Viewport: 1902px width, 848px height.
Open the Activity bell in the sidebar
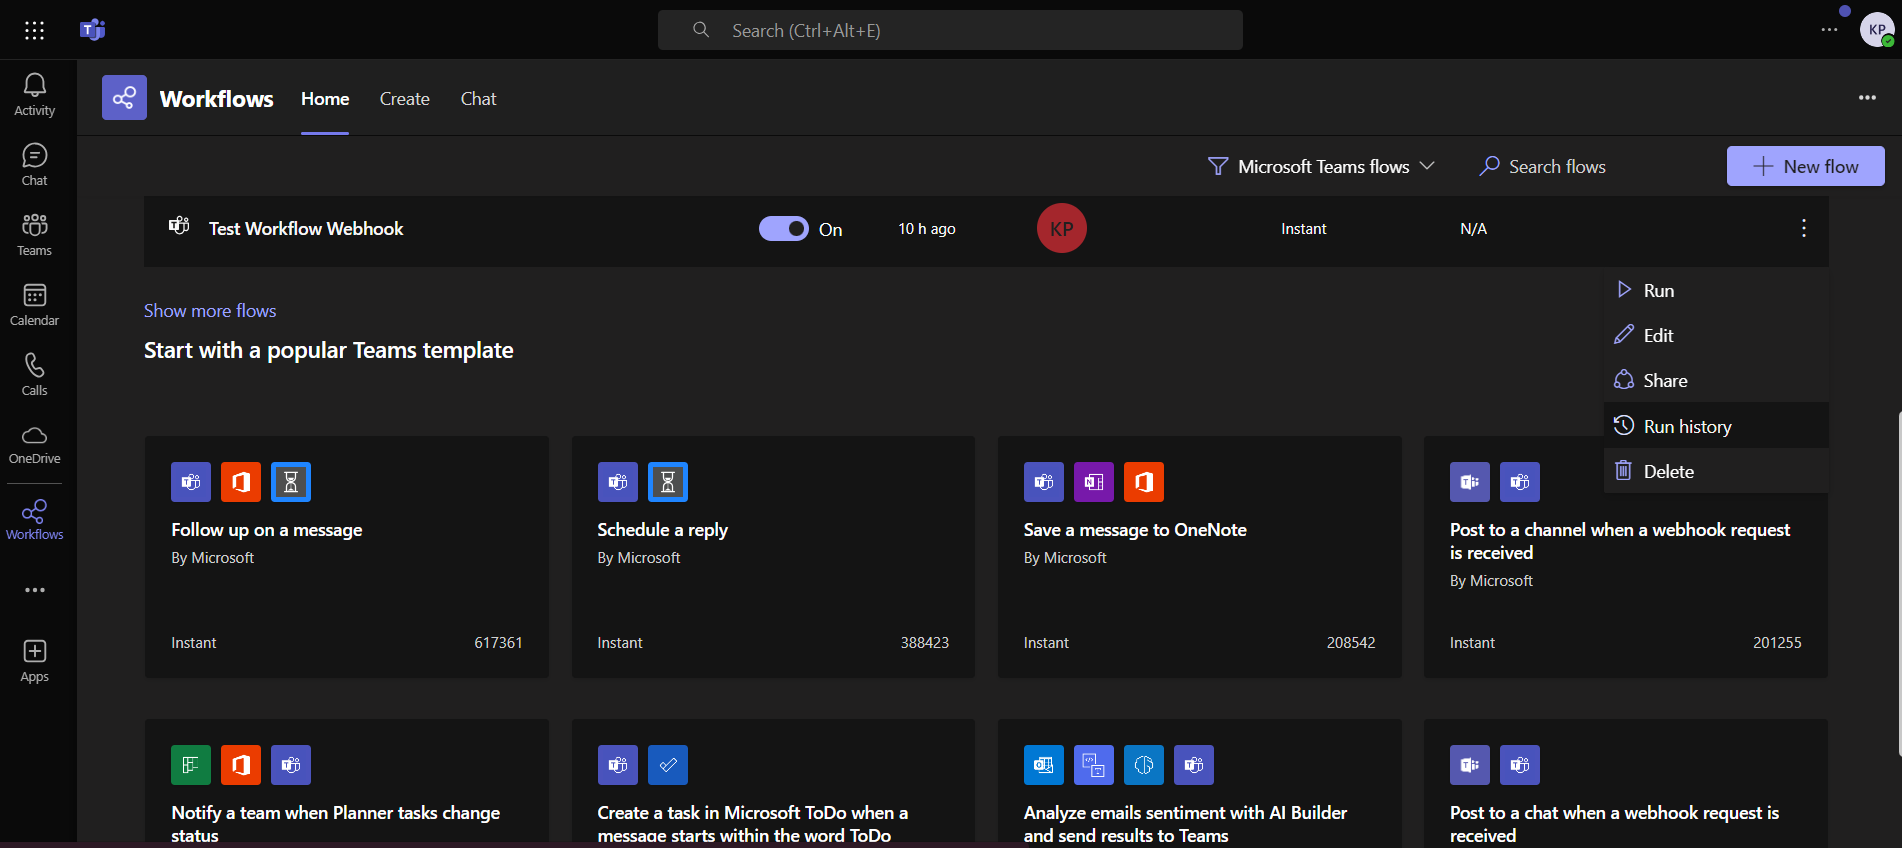pyautogui.click(x=35, y=95)
